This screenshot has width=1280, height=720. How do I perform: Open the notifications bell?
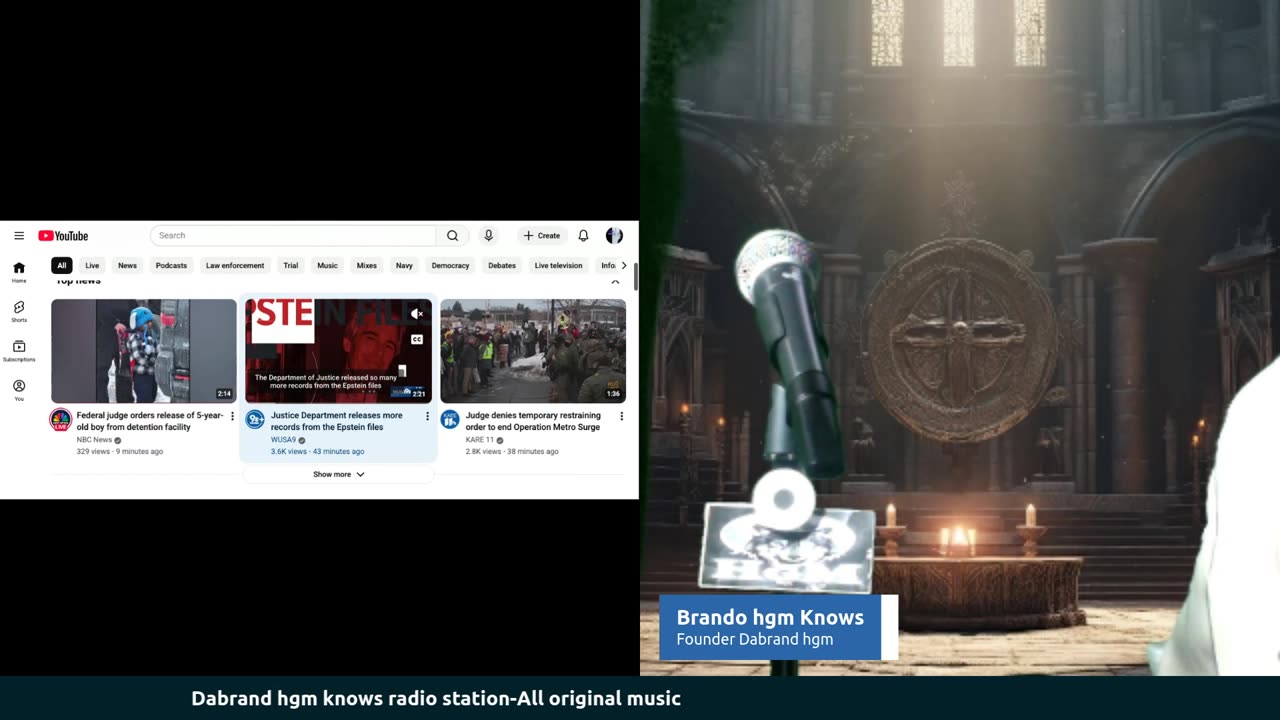pos(583,236)
